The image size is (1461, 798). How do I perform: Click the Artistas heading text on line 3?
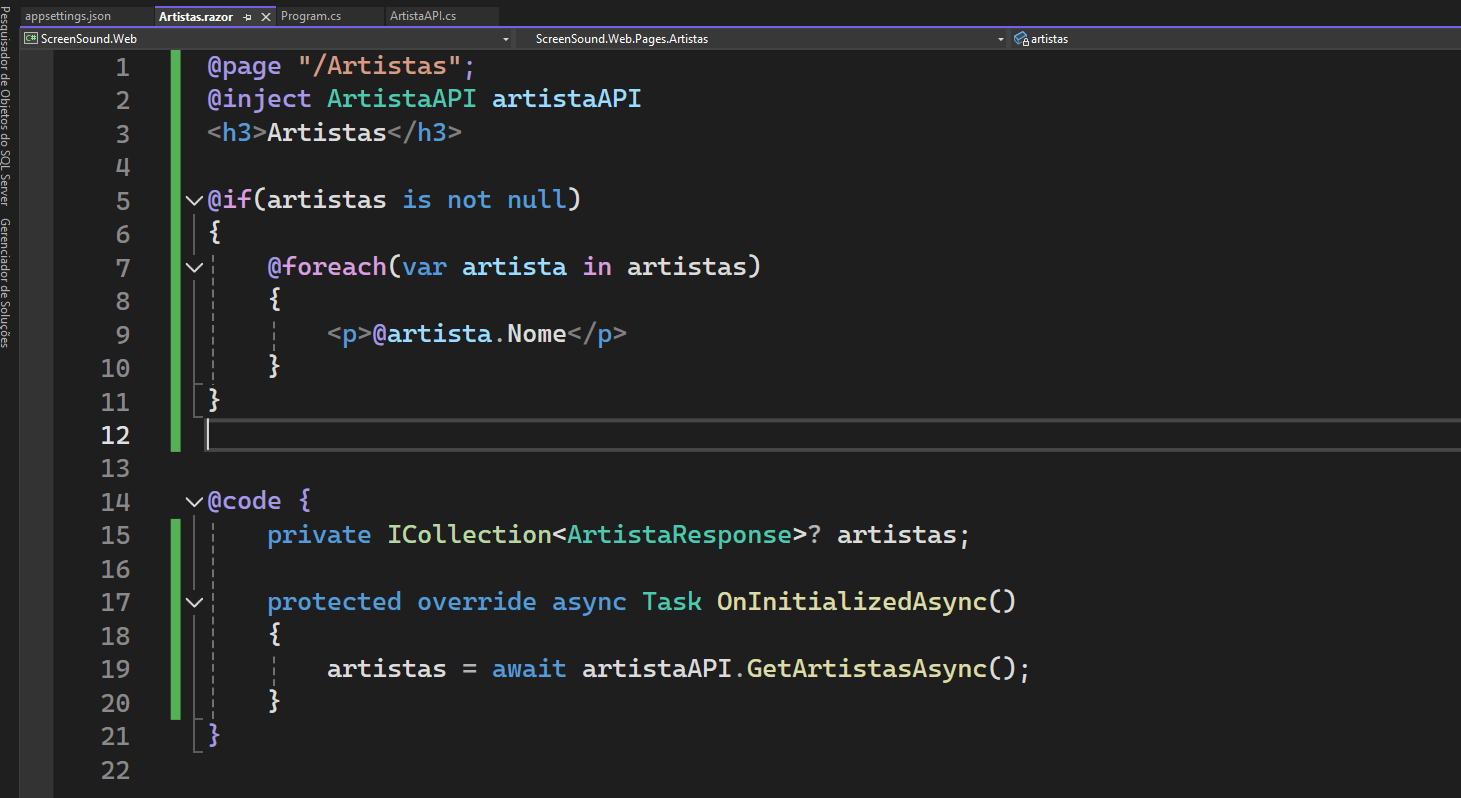(x=327, y=133)
